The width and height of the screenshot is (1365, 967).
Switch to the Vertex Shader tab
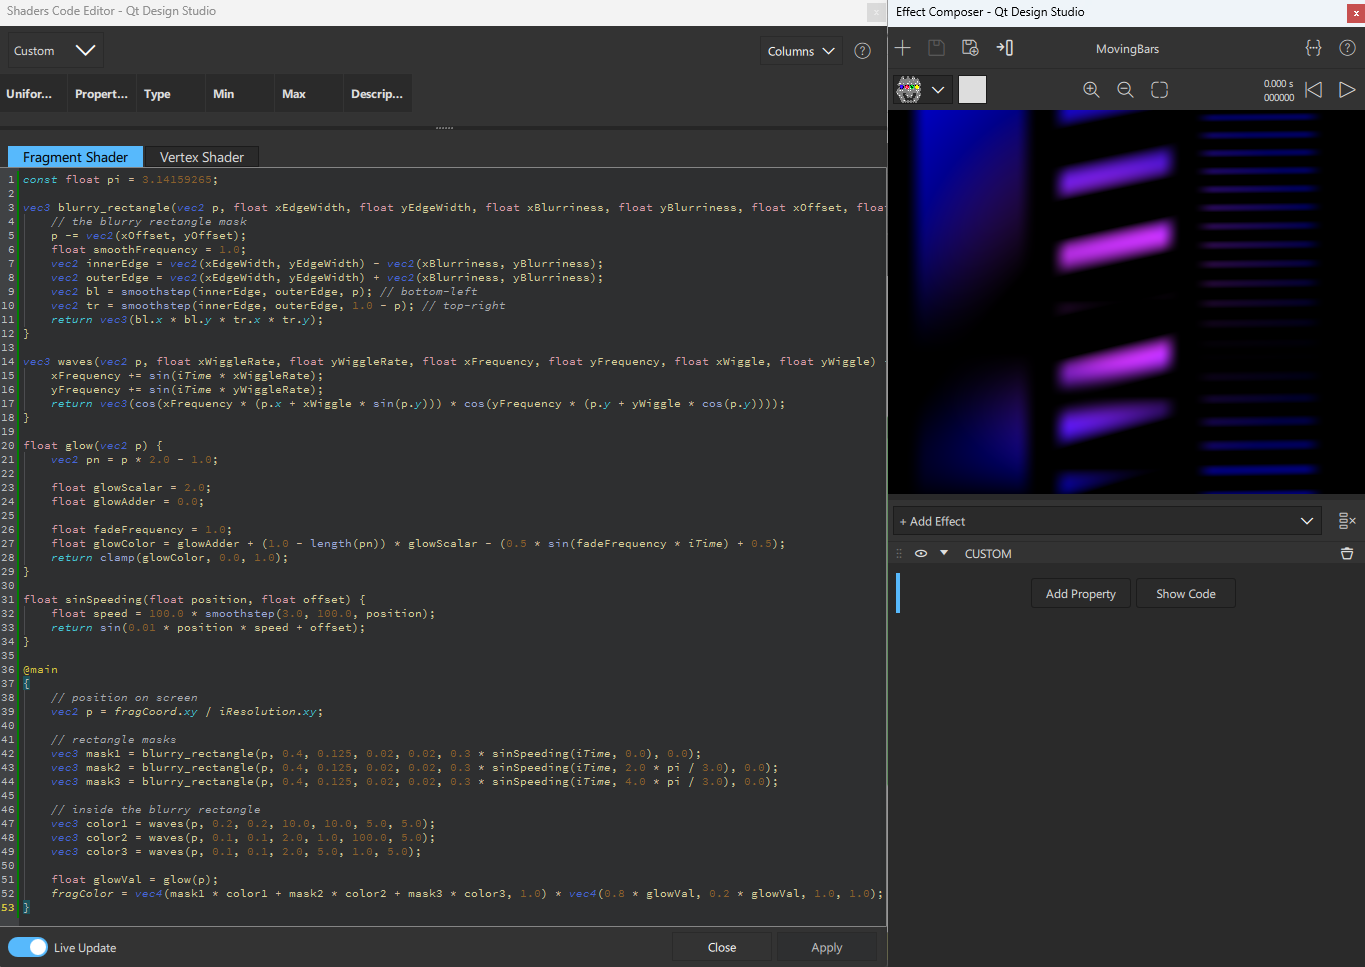[202, 157]
